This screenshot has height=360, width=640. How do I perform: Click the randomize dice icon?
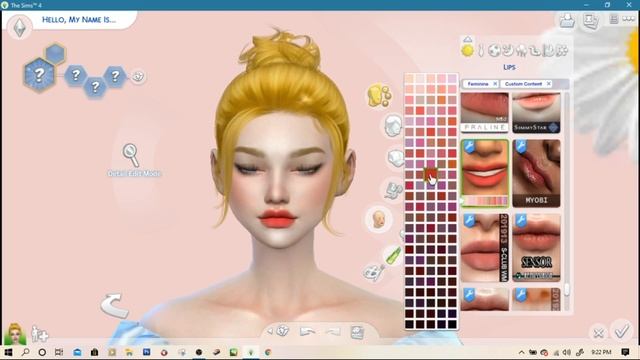(282, 331)
